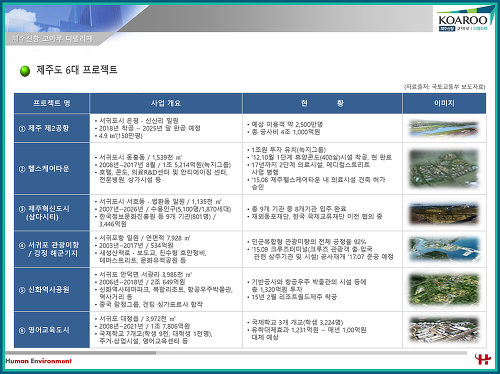Click the '현 황' column header
This screenshot has width=500, height=374.
[x=322, y=103]
